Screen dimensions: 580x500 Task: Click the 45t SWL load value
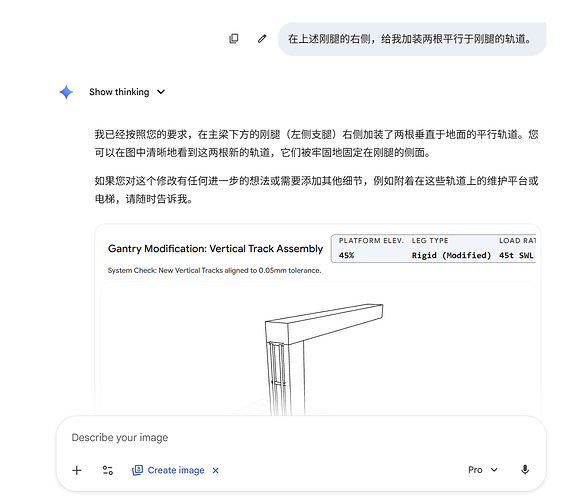tap(516, 256)
